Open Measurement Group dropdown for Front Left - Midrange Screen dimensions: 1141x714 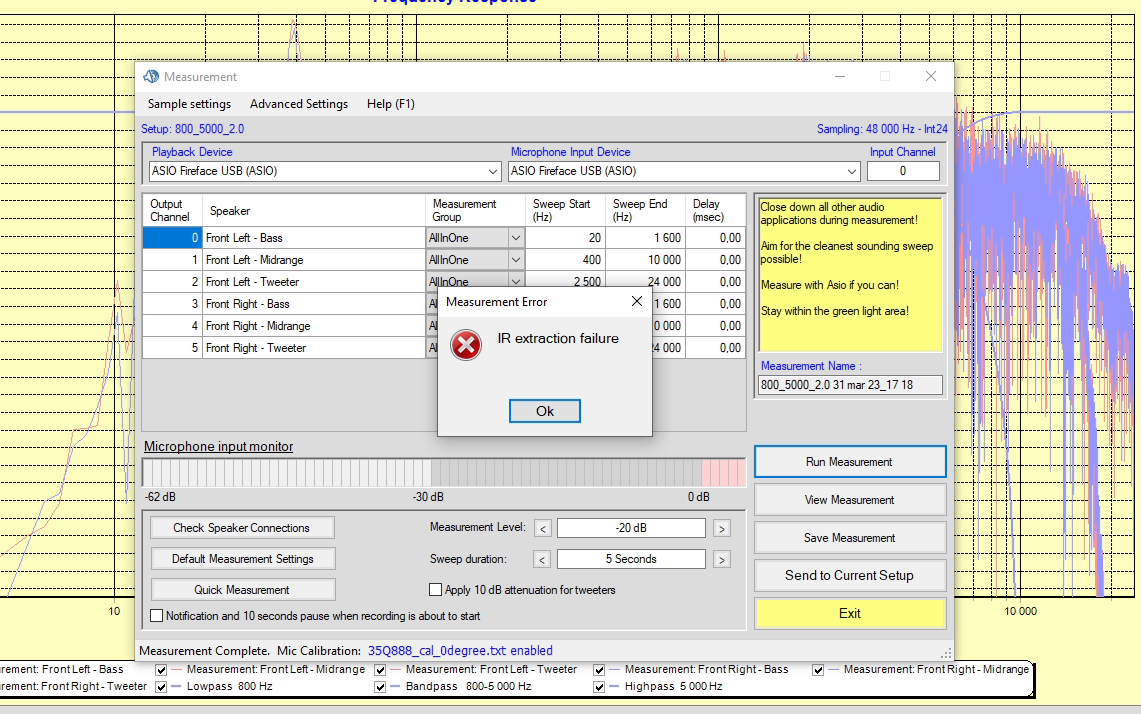515,260
